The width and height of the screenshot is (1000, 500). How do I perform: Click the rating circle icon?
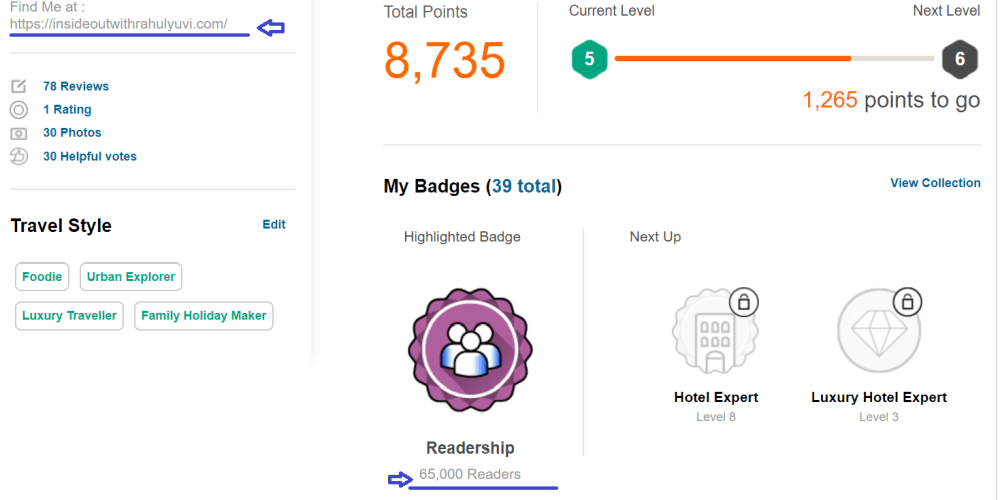(x=18, y=110)
